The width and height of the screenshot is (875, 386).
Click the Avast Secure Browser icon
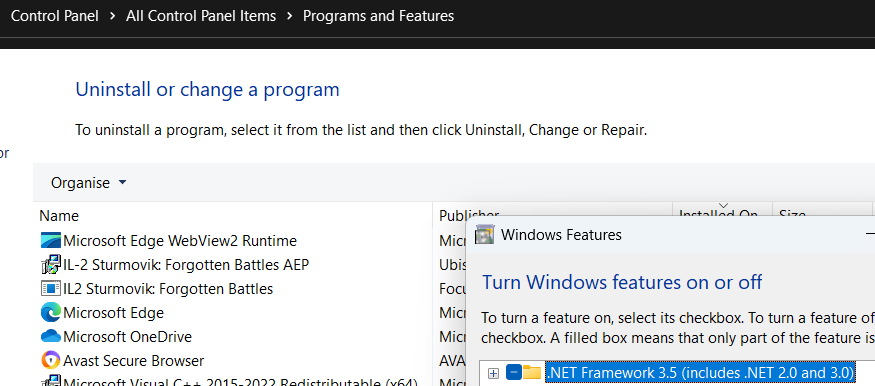51,360
